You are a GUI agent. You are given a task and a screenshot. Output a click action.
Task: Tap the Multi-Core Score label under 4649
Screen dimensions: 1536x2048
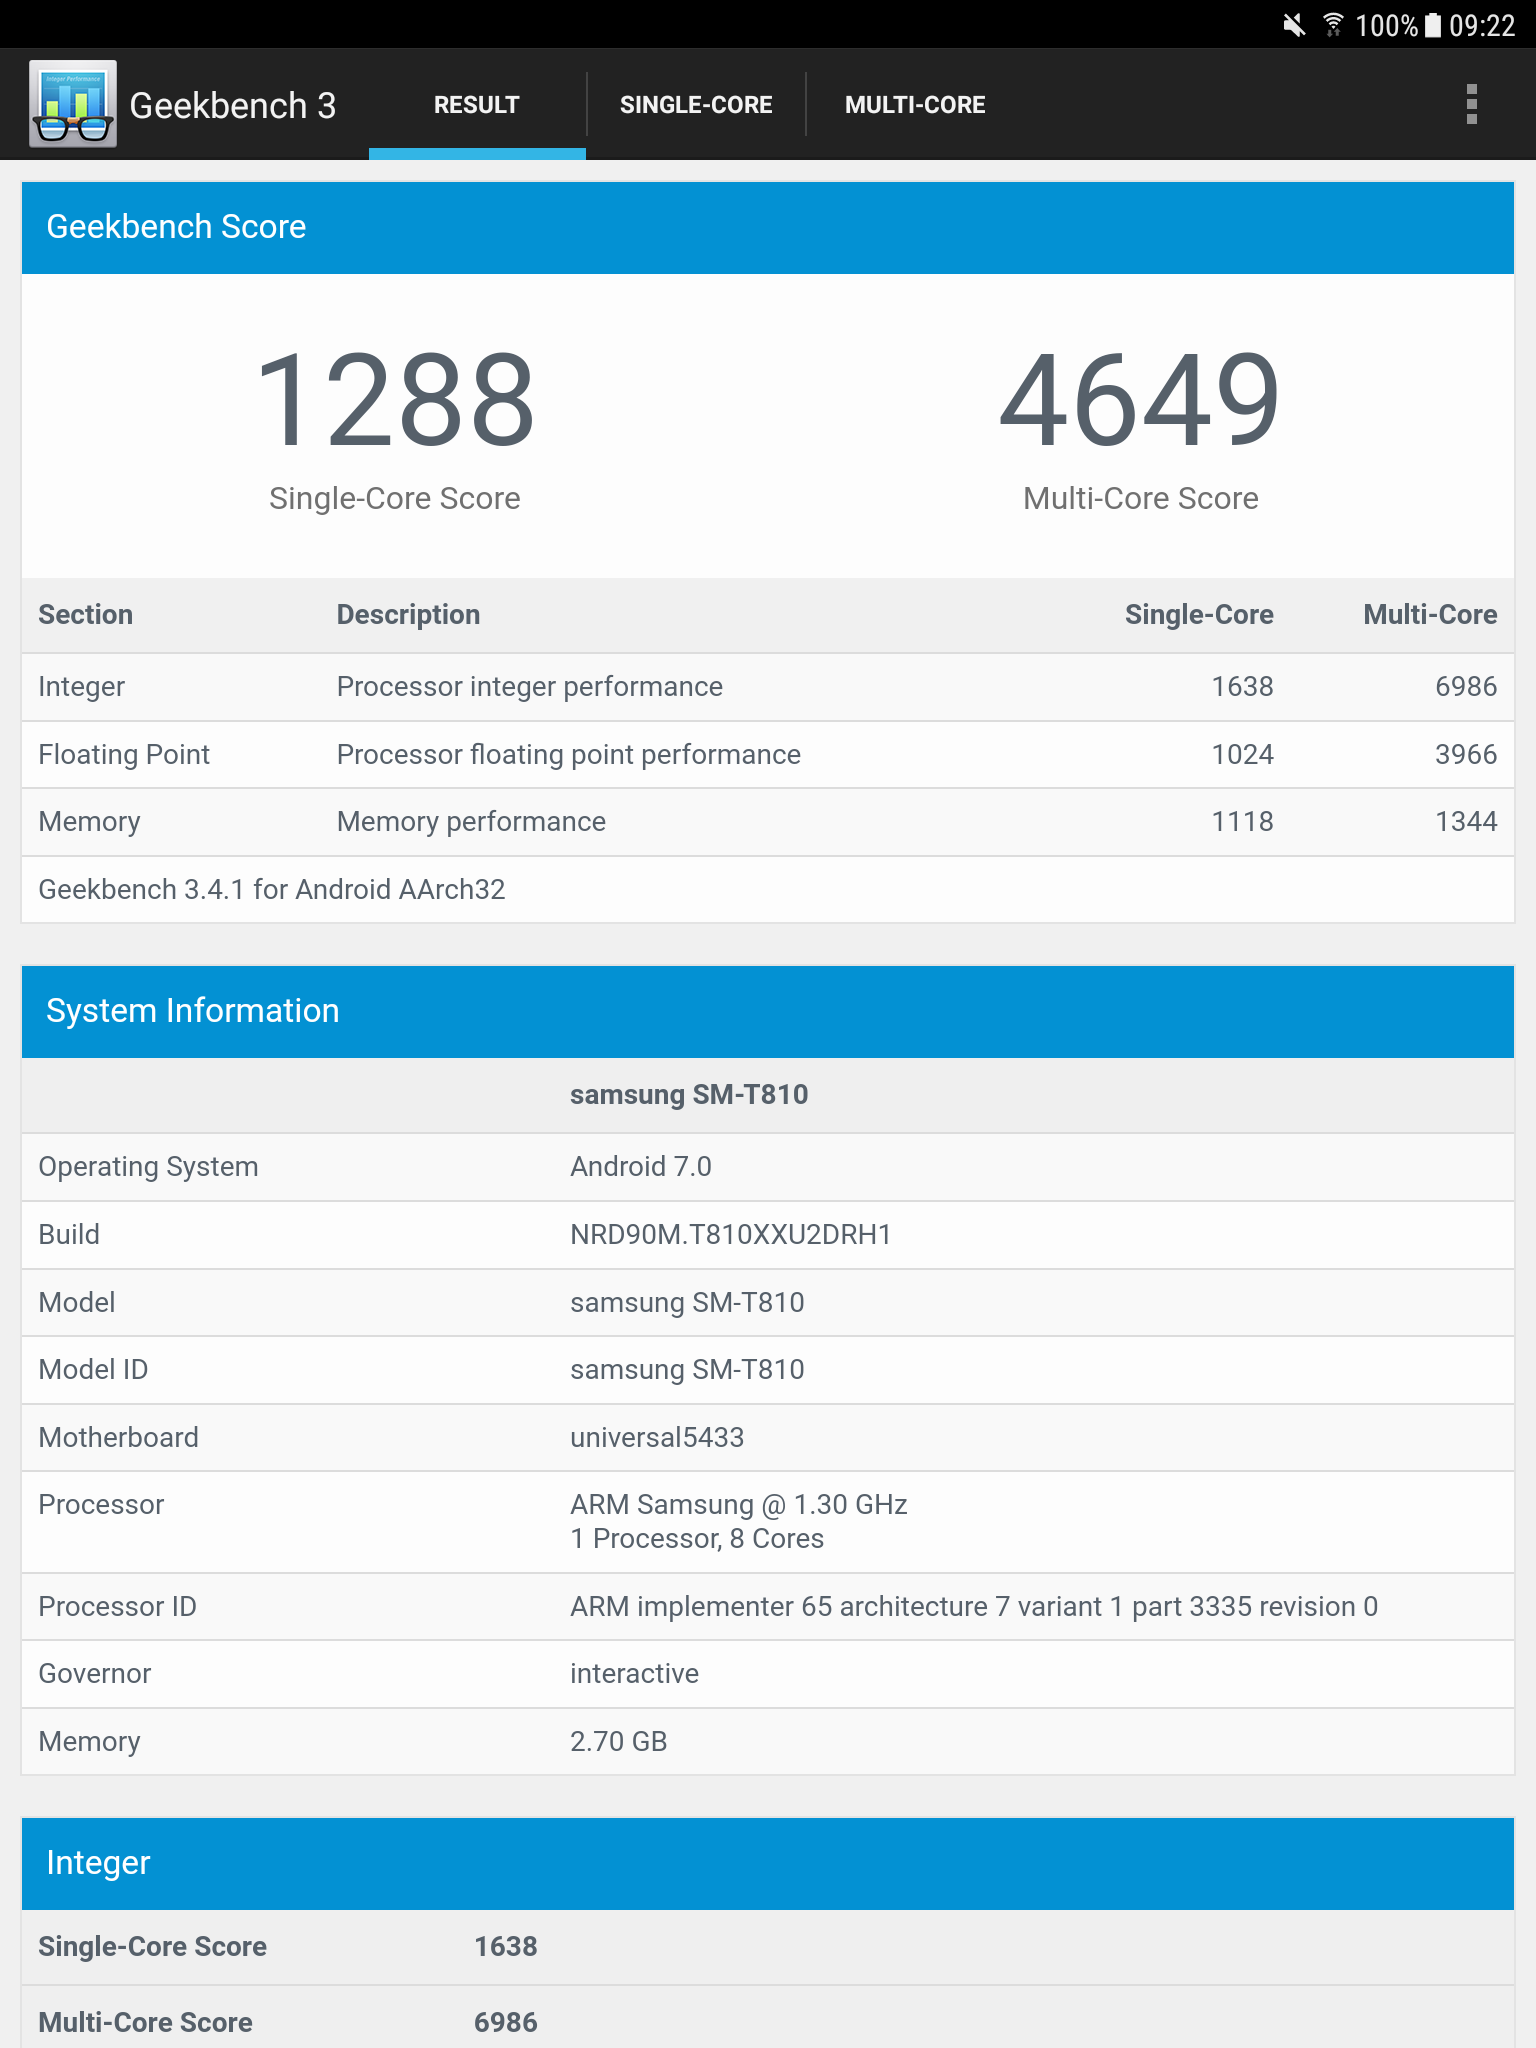1140,498
